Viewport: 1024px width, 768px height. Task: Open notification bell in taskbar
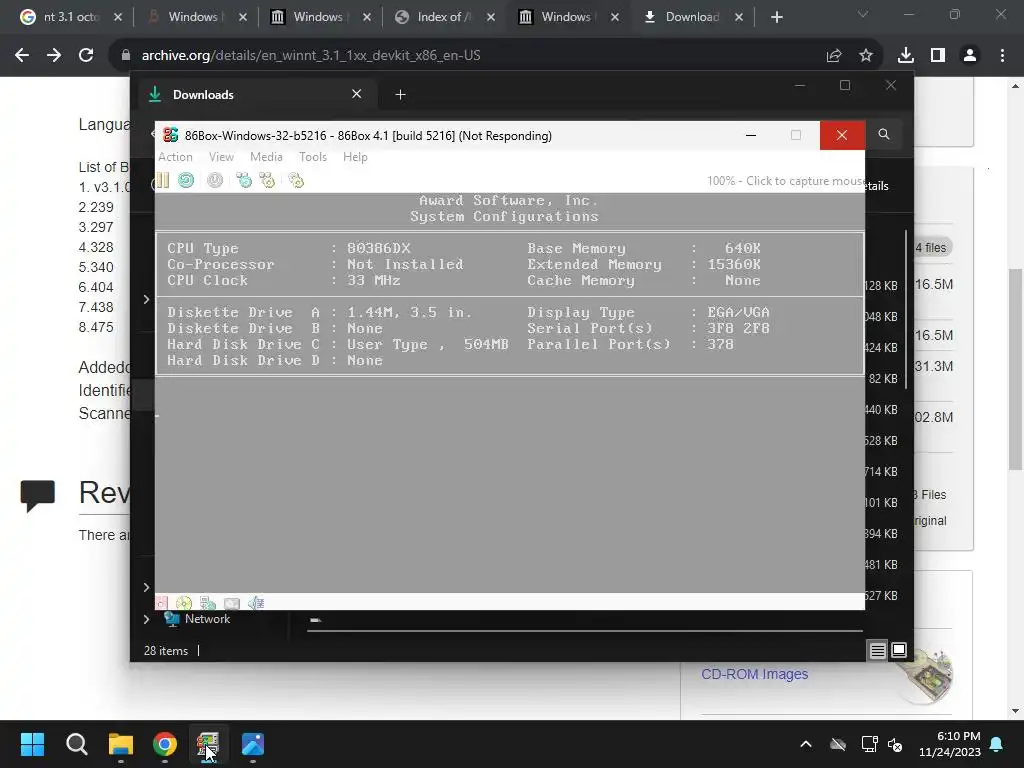997,744
